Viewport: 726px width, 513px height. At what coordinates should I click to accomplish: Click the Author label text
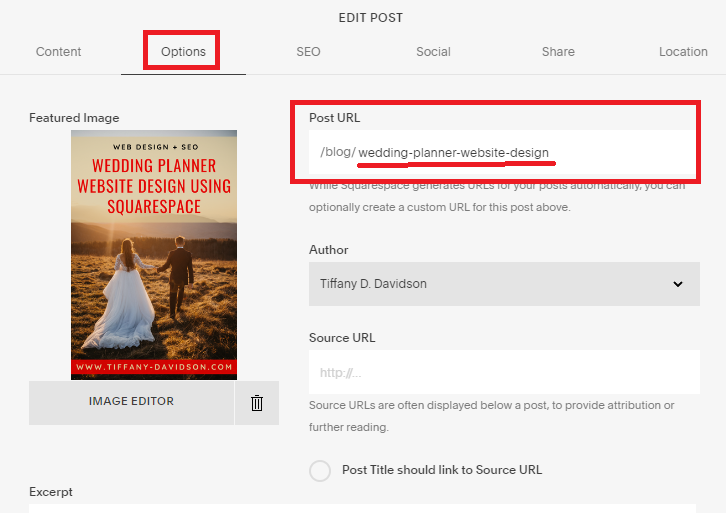coord(328,250)
